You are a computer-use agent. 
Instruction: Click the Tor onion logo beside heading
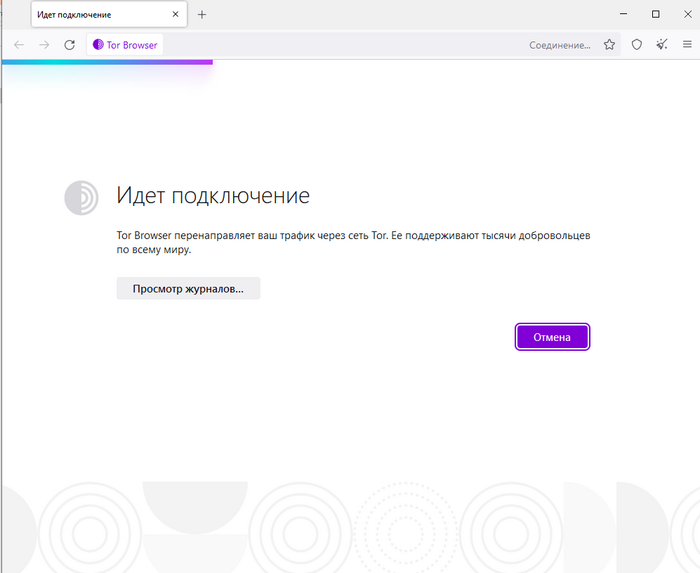(x=81, y=198)
